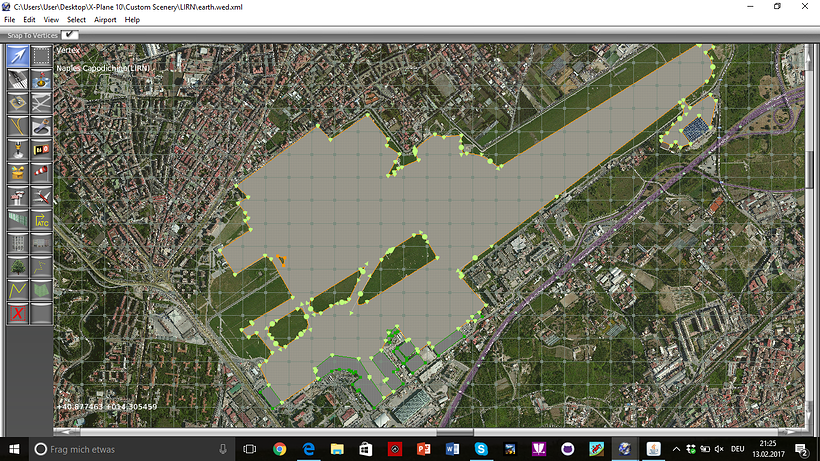The height and width of the screenshot is (461, 820).
Task: Select the dotted object string tool
Action: pos(41,267)
